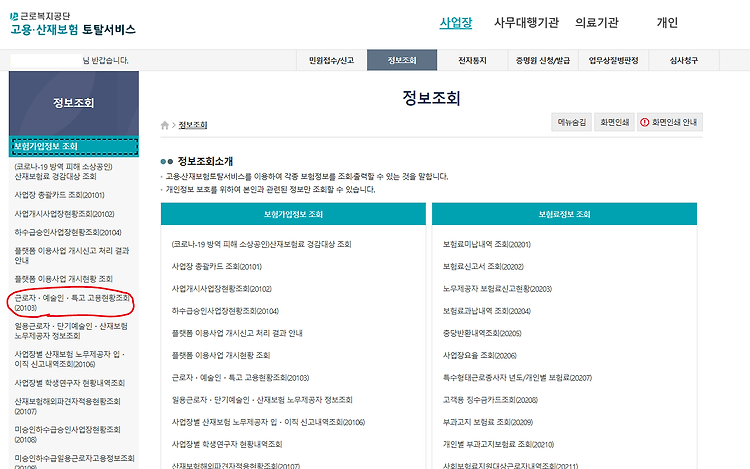
Task: Open 사업개시사업장현황조회(20102) in the sidebar
Action: pos(64,214)
